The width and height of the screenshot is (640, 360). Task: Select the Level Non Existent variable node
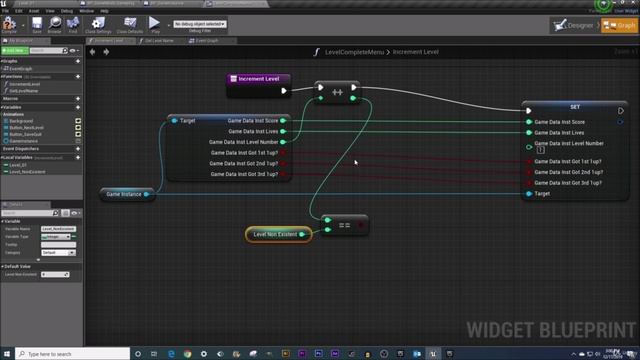279,234
